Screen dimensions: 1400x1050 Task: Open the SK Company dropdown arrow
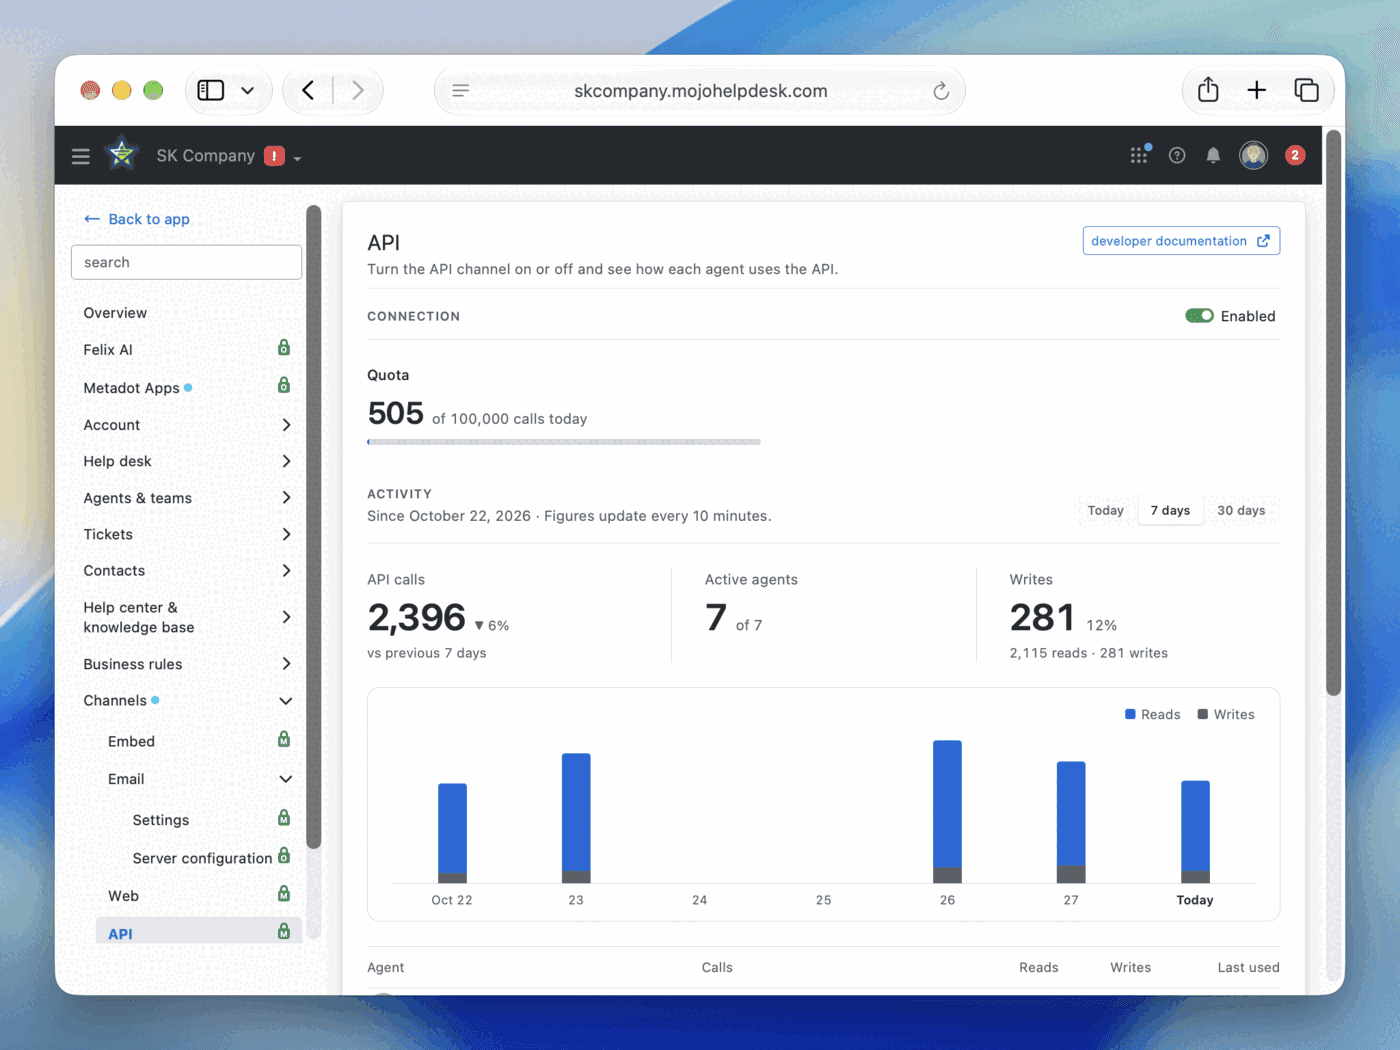[x=297, y=158]
